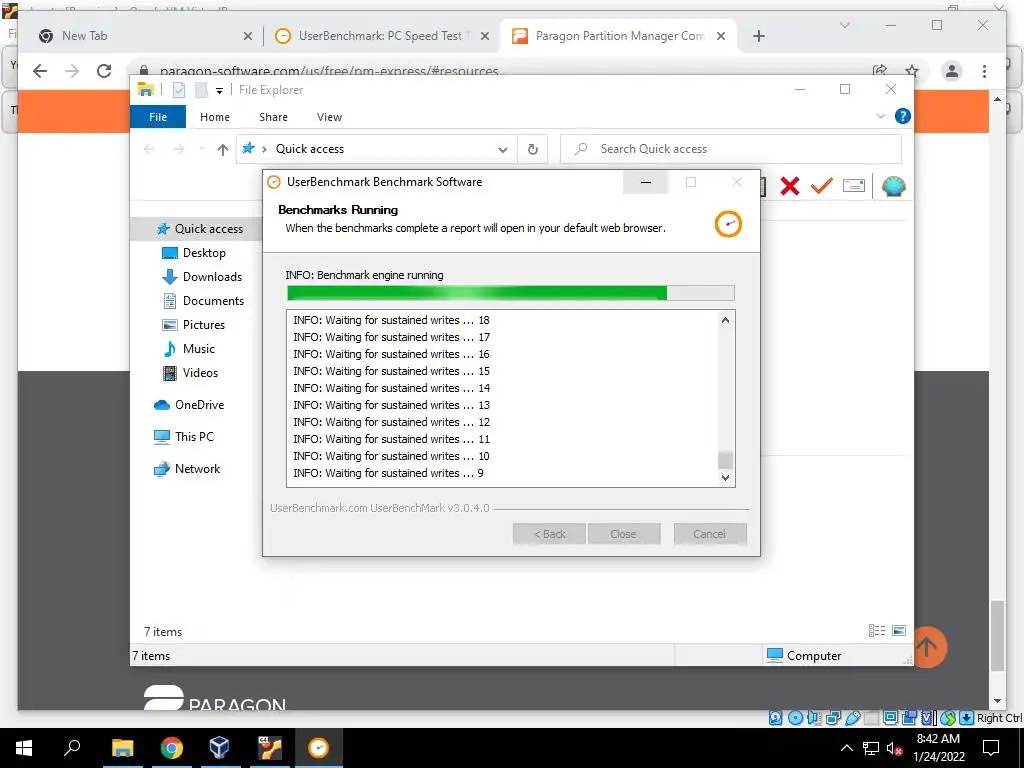Open the File Explorer folder icon in title bar
This screenshot has height=768, width=1024.
pos(146,89)
